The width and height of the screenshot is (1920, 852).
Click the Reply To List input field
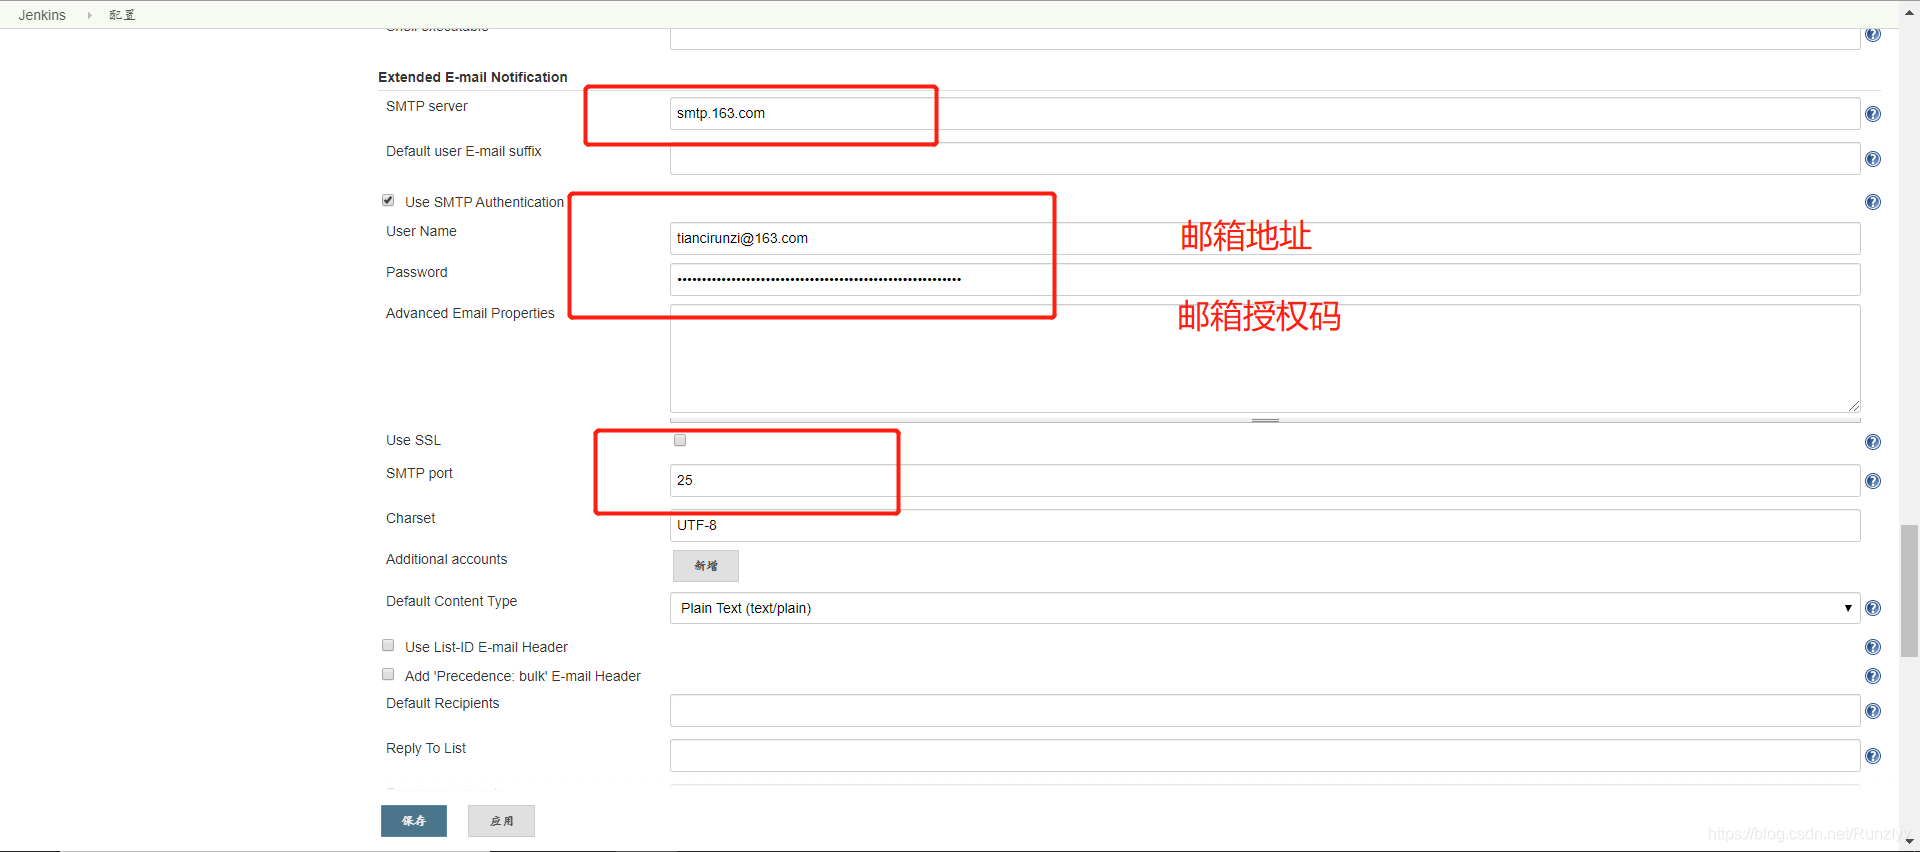click(x=1265, y=755)
